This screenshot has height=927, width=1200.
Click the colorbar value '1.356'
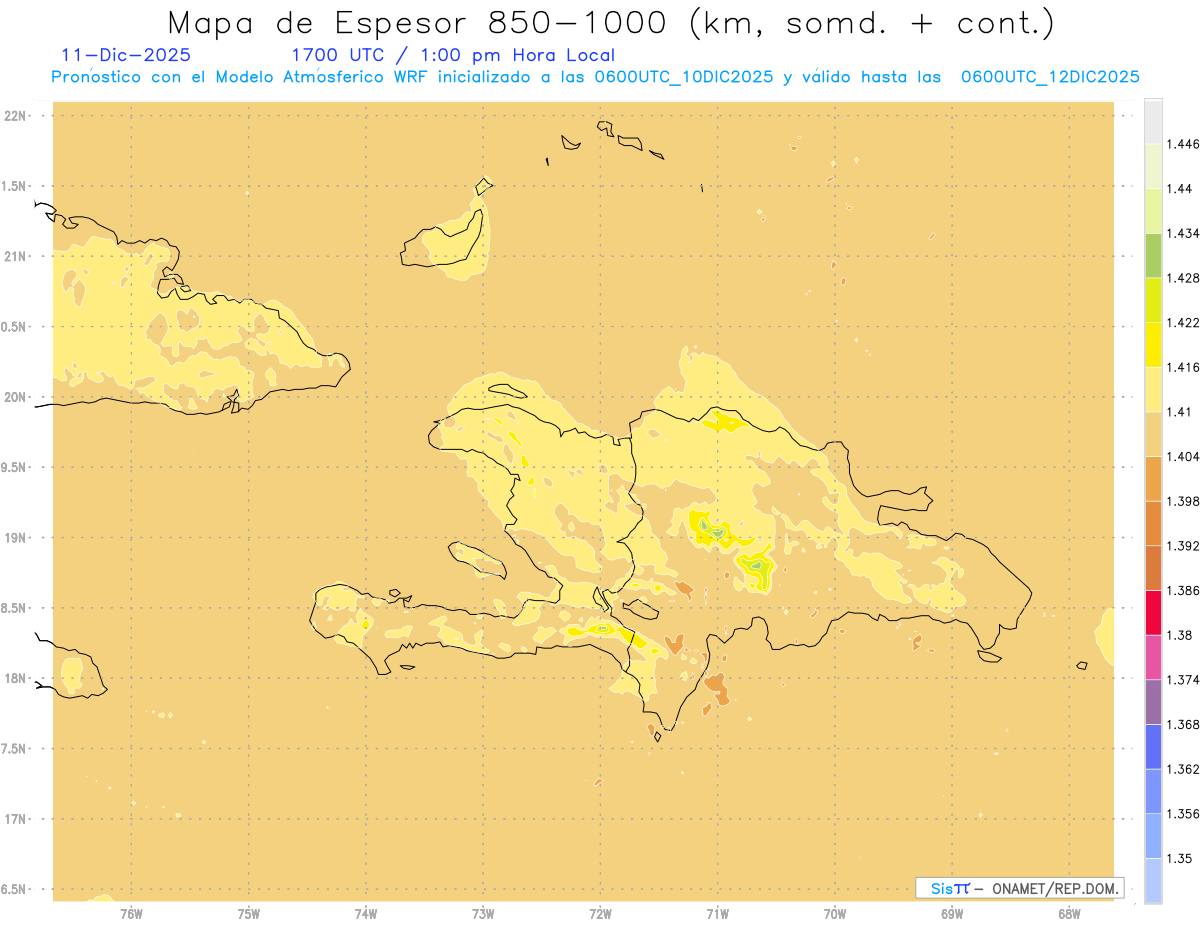coord(1184,814)
